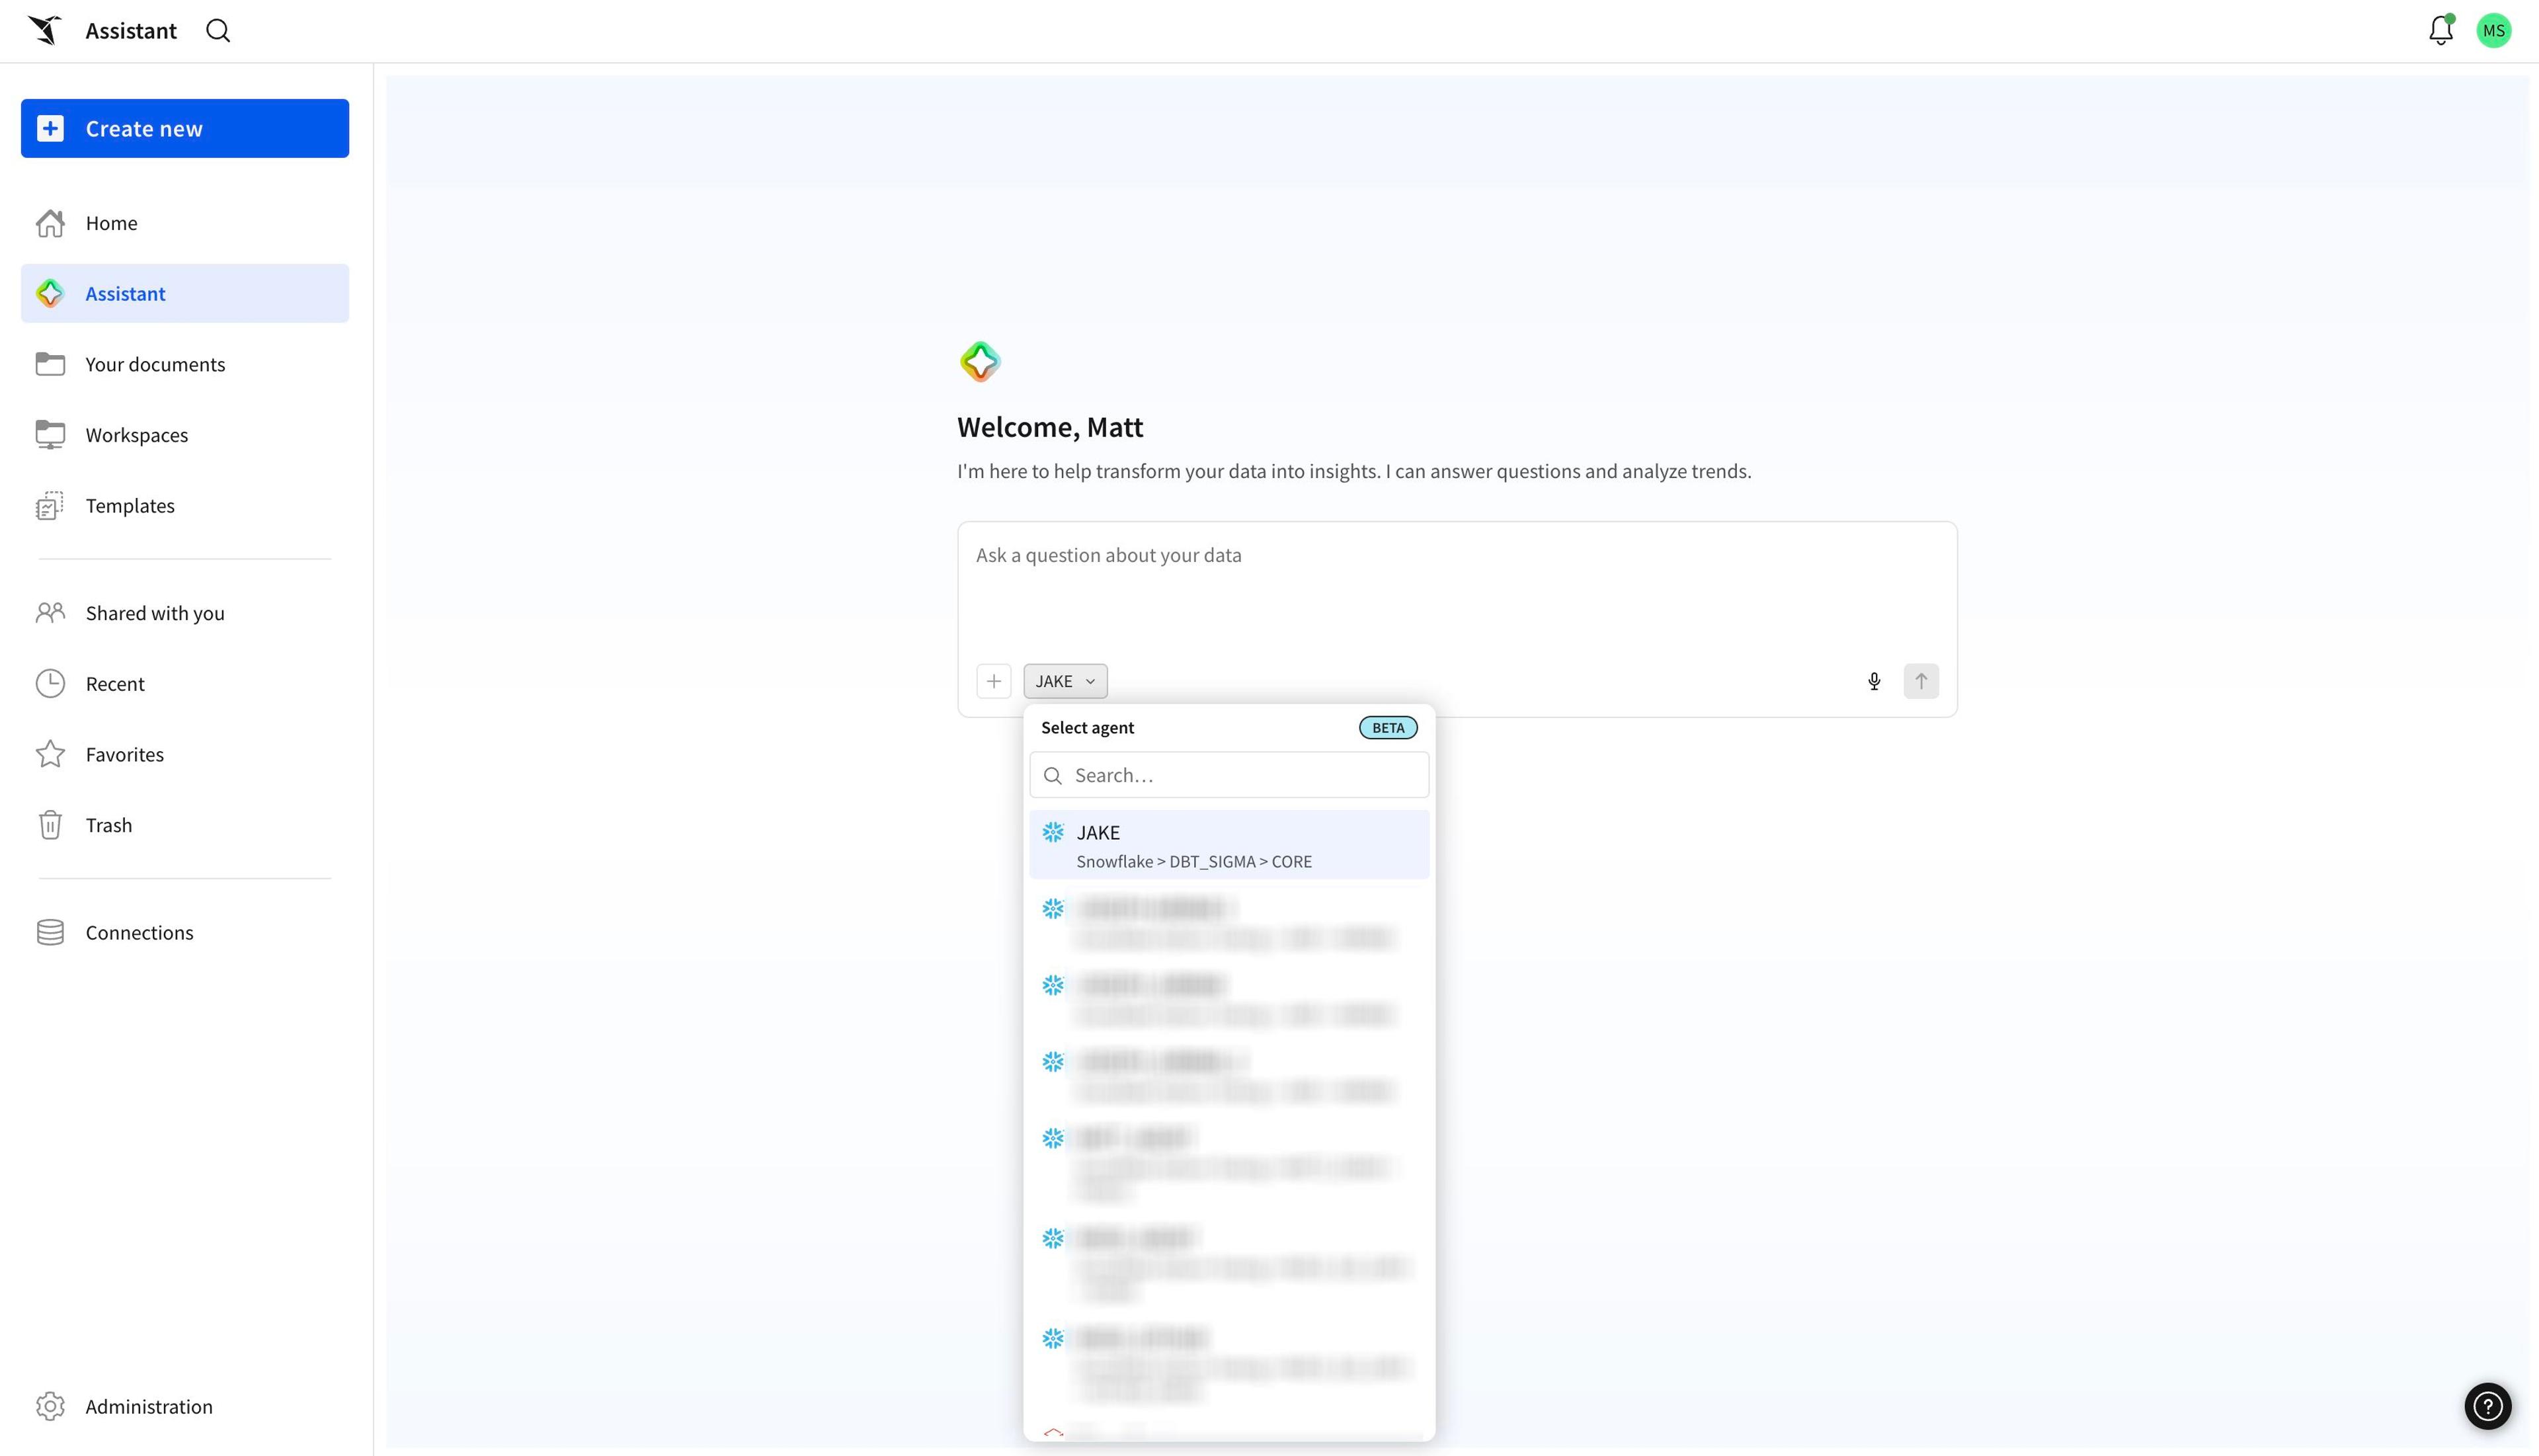The image size is (2539, 1456).
Task: Click the Recent clock icon
Action: (50, 683)
